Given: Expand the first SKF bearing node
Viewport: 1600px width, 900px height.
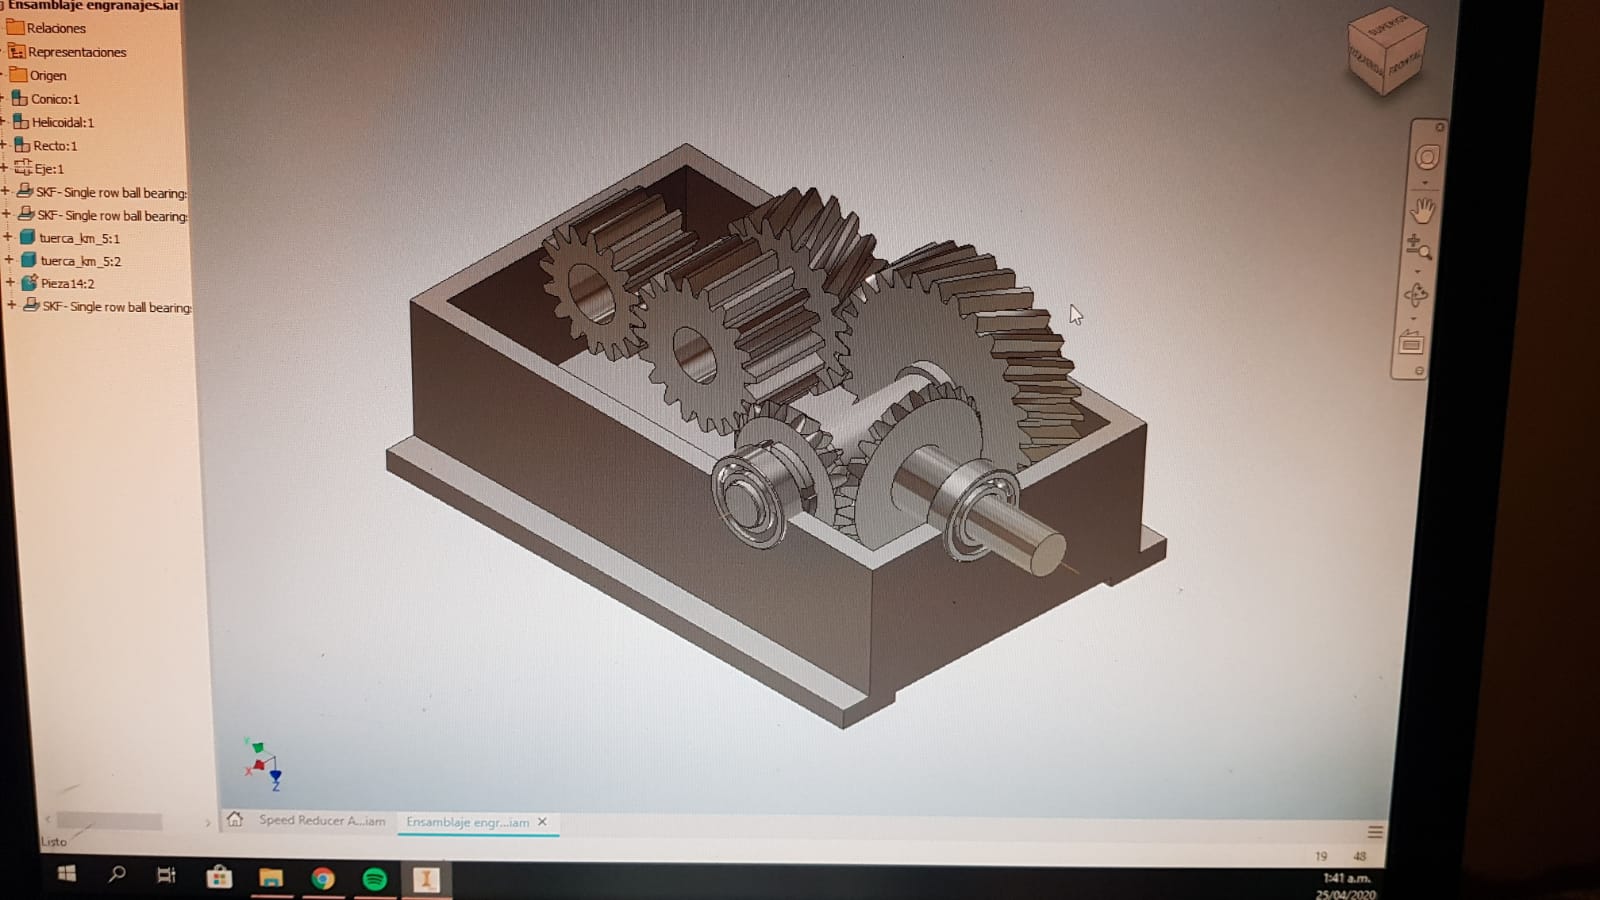Looking at the screenshot, I should coord(6,191).
